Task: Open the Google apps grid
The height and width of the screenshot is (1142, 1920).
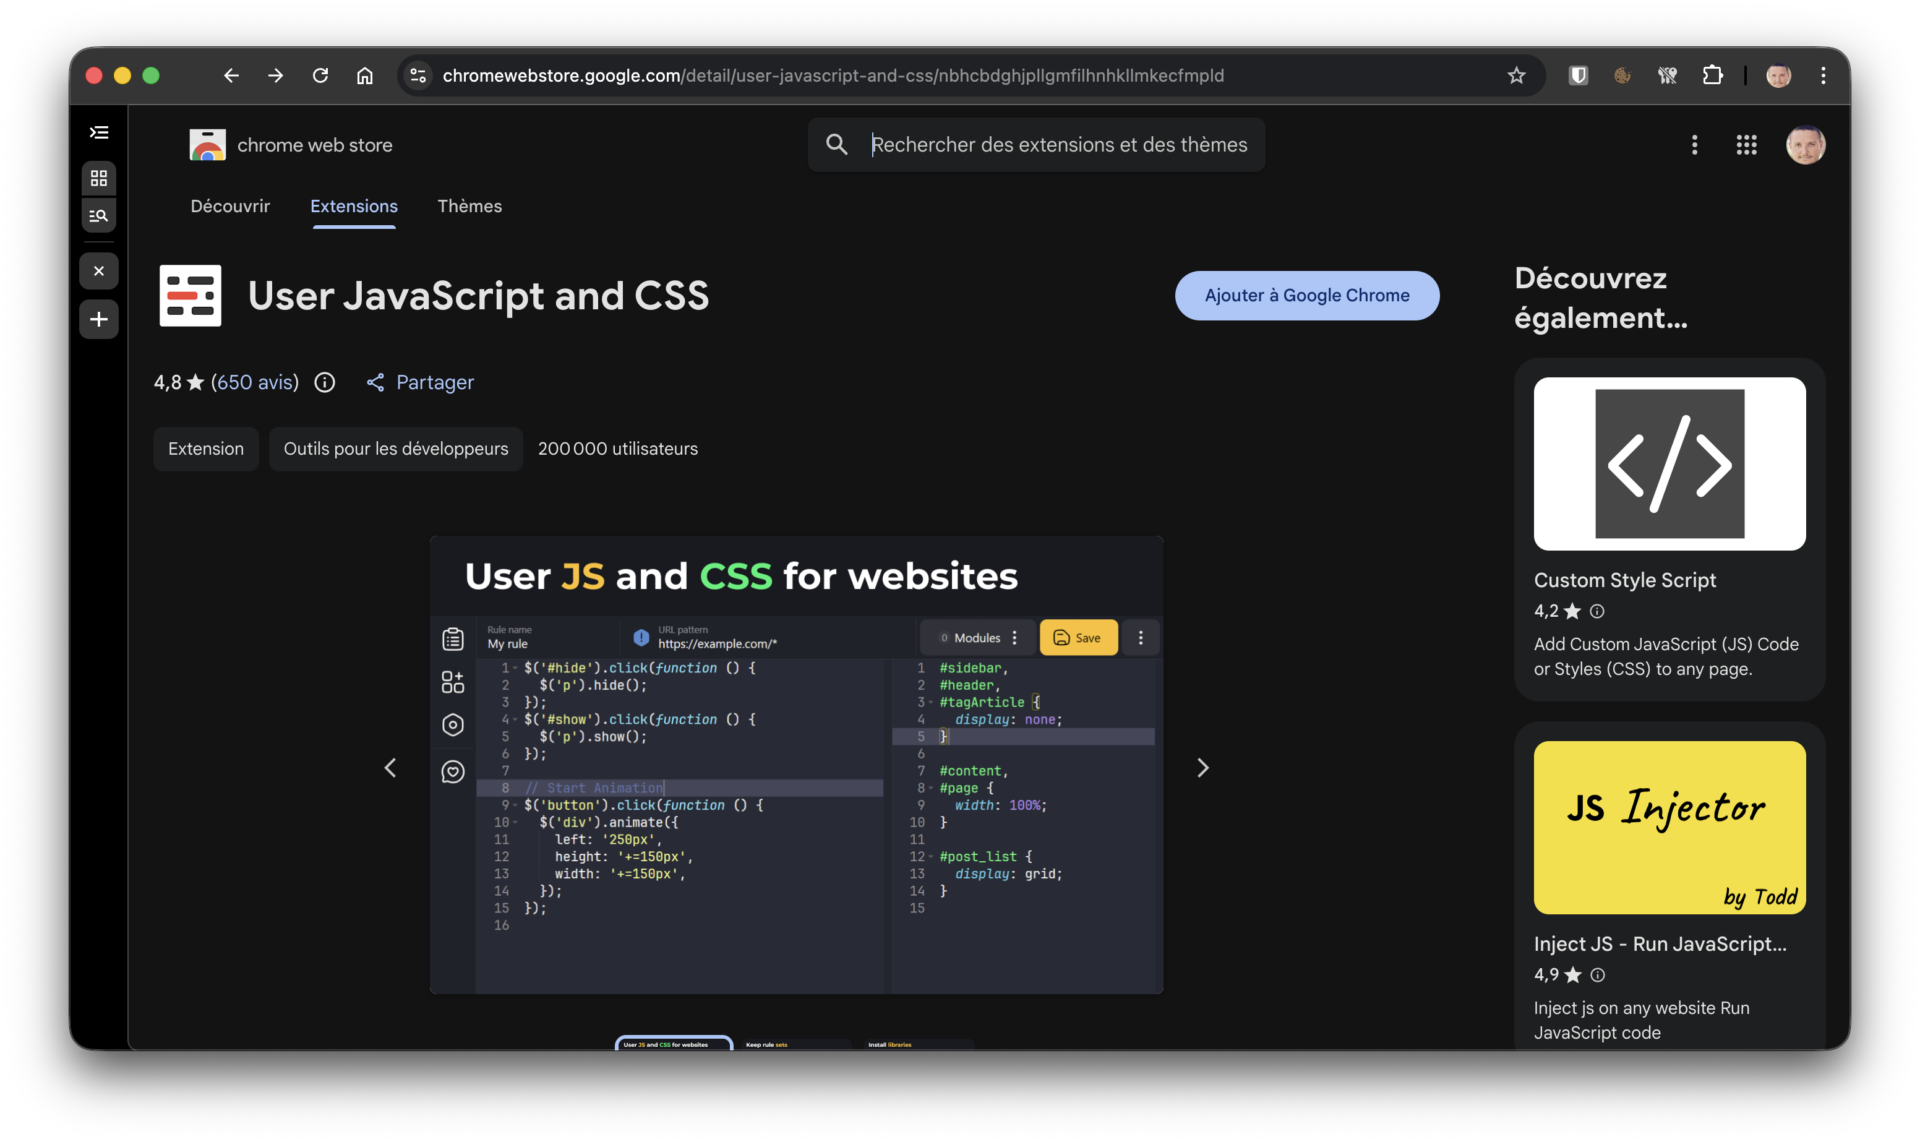Action: click(1746, 146)
